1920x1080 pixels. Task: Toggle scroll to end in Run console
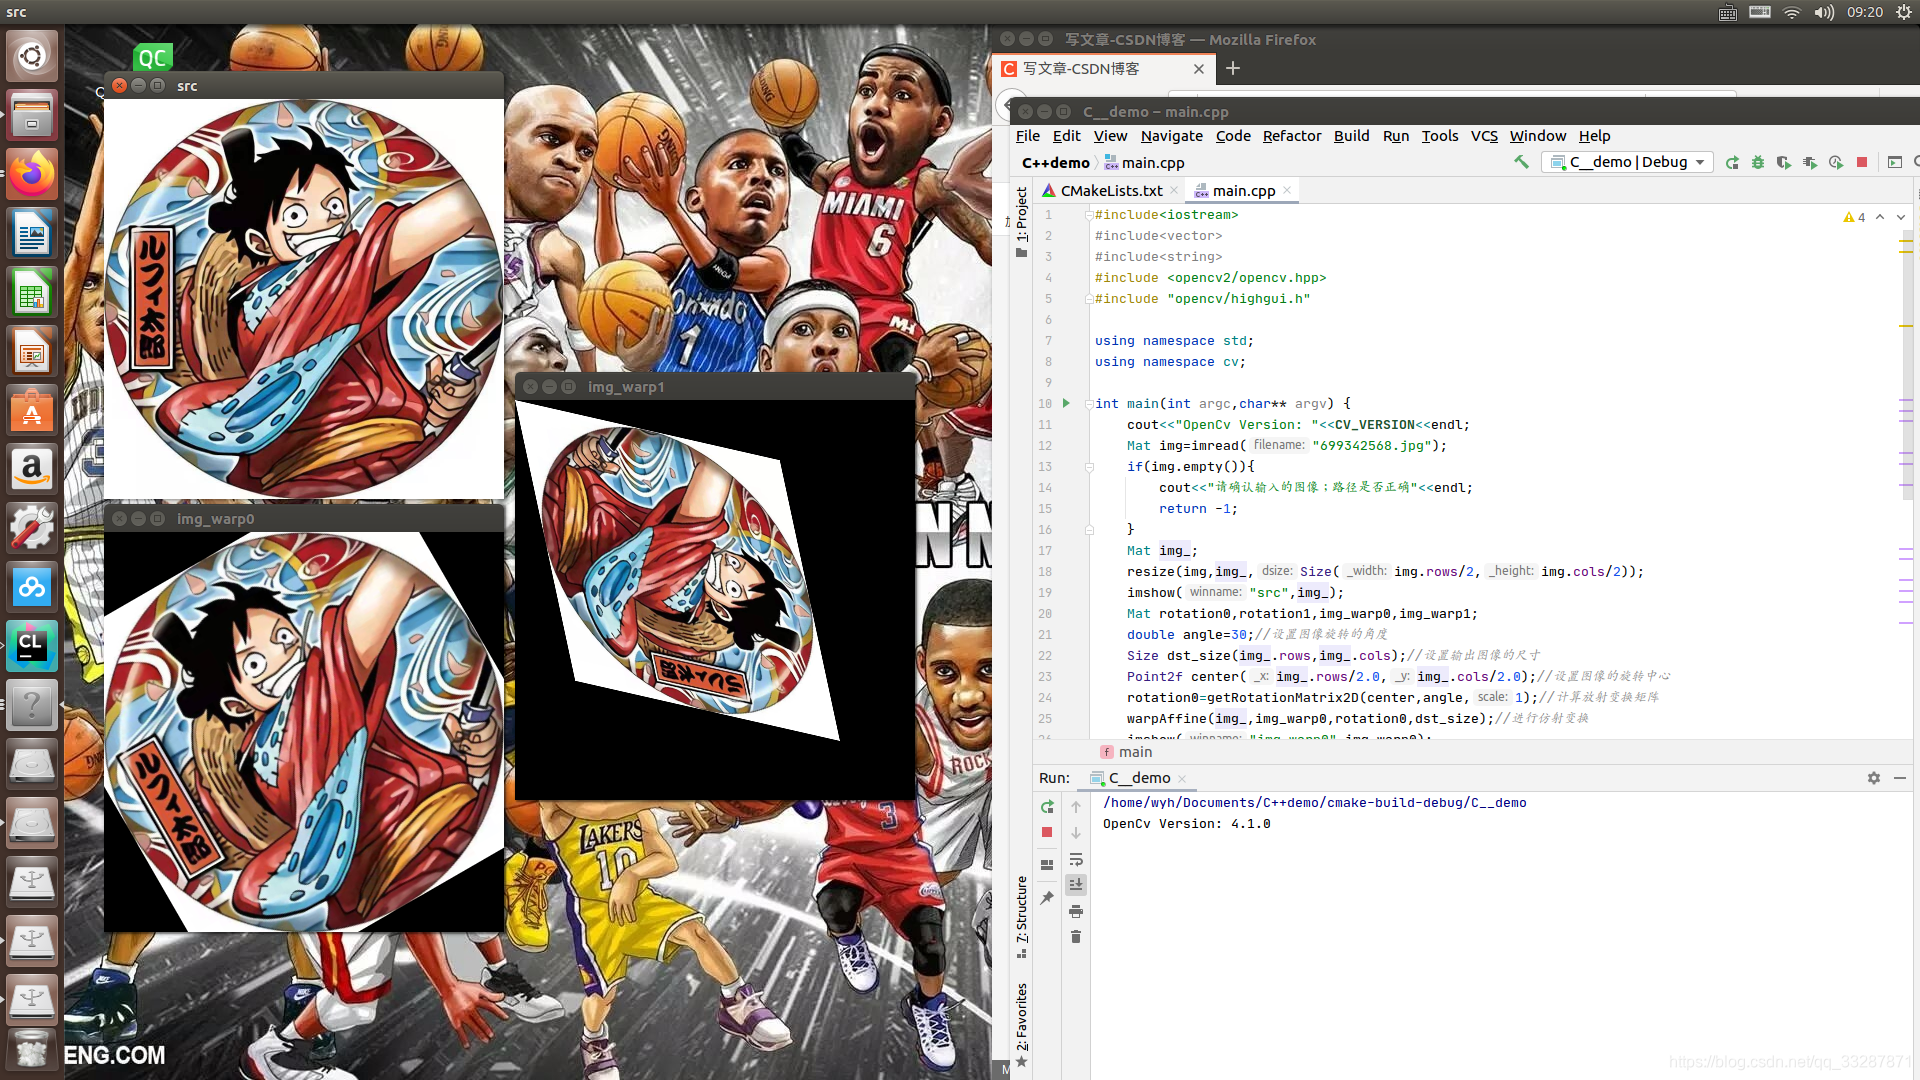click(1076, 885)
